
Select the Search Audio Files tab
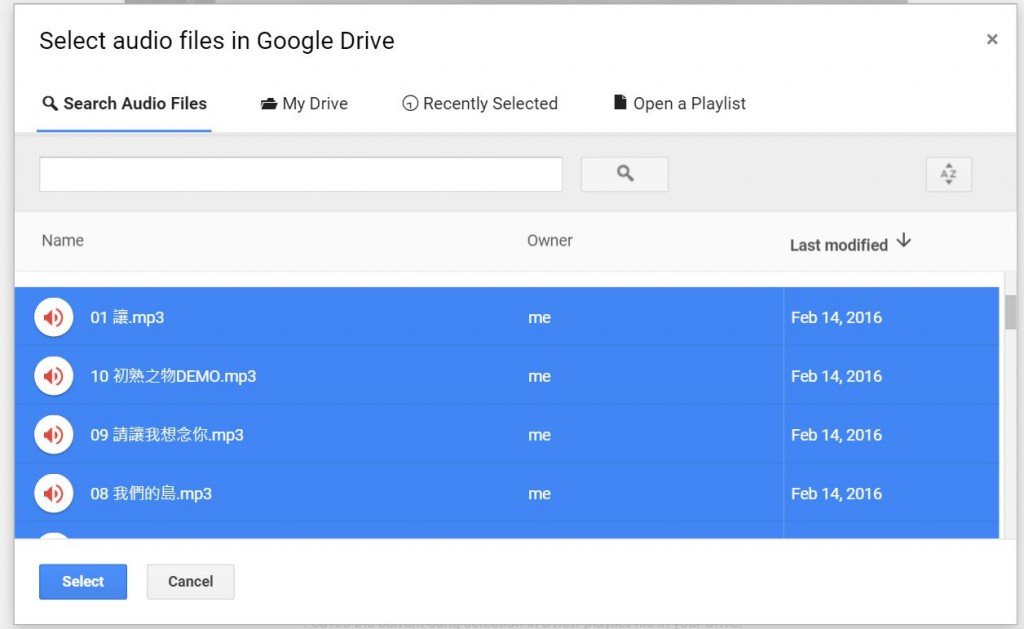pyautogui.click(x=124, y=103)
